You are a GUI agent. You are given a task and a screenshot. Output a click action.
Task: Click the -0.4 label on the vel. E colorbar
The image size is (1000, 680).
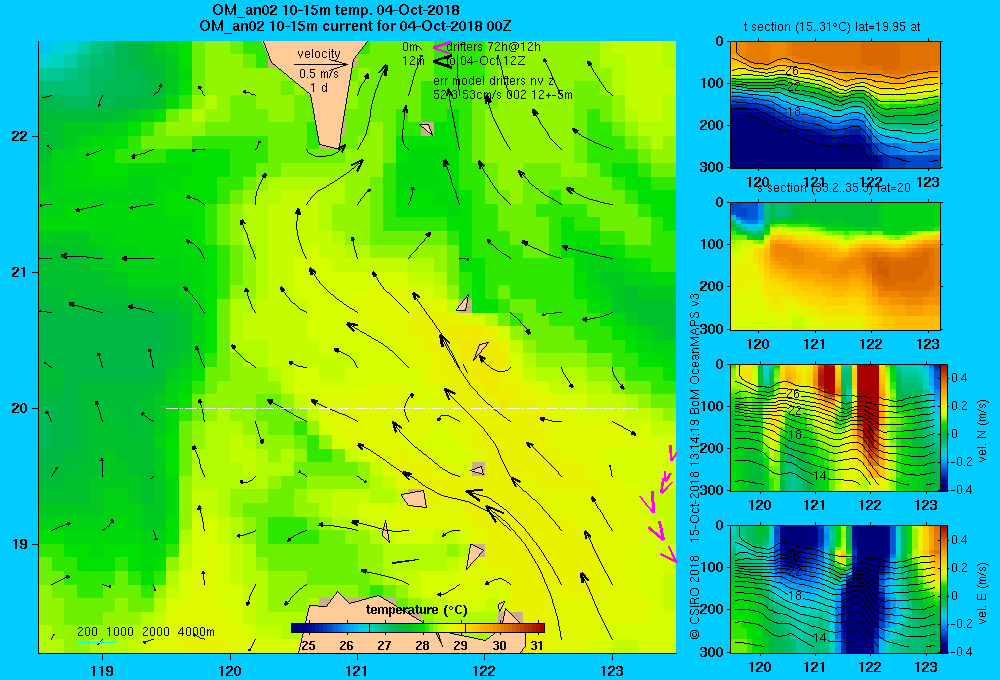tap(960, 652)
